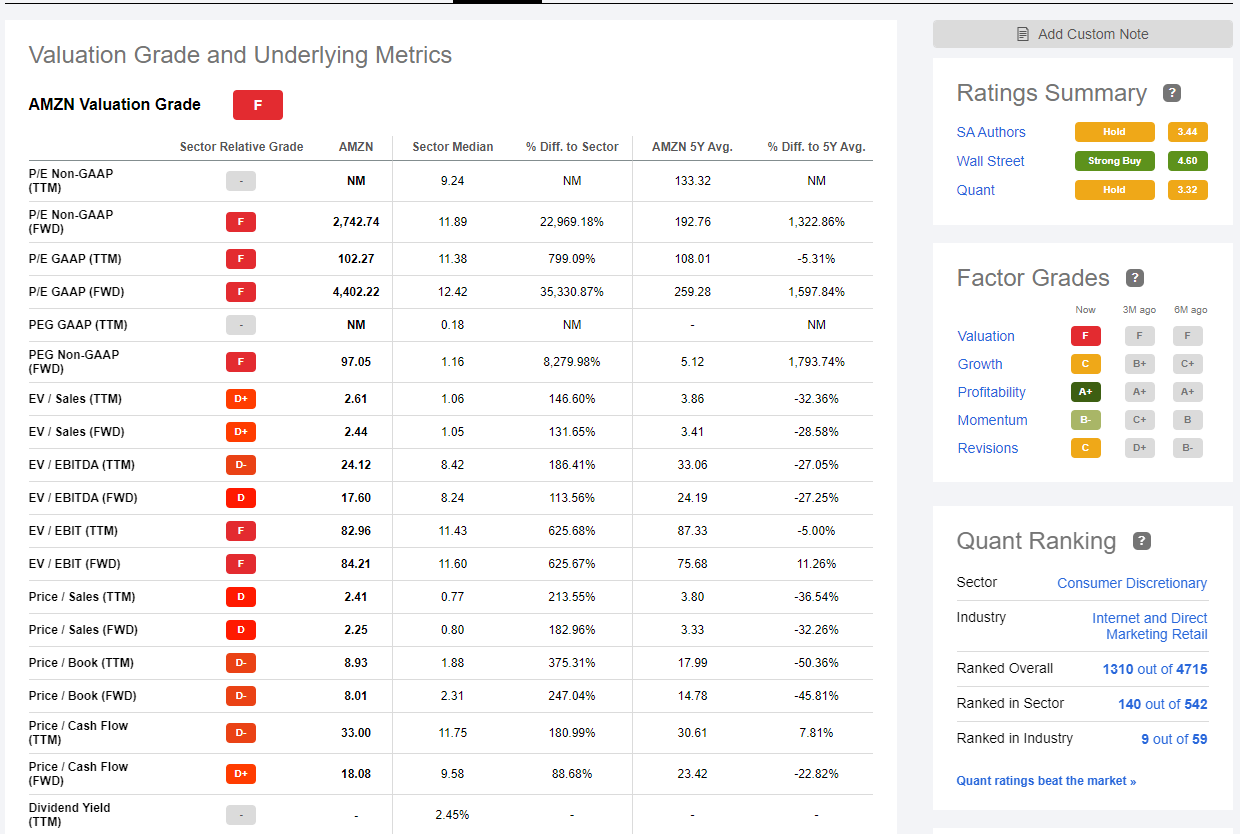Screen dimensions: 1240x834
Task: Open SA Authors rating link
Action: (x=991, y=132)
